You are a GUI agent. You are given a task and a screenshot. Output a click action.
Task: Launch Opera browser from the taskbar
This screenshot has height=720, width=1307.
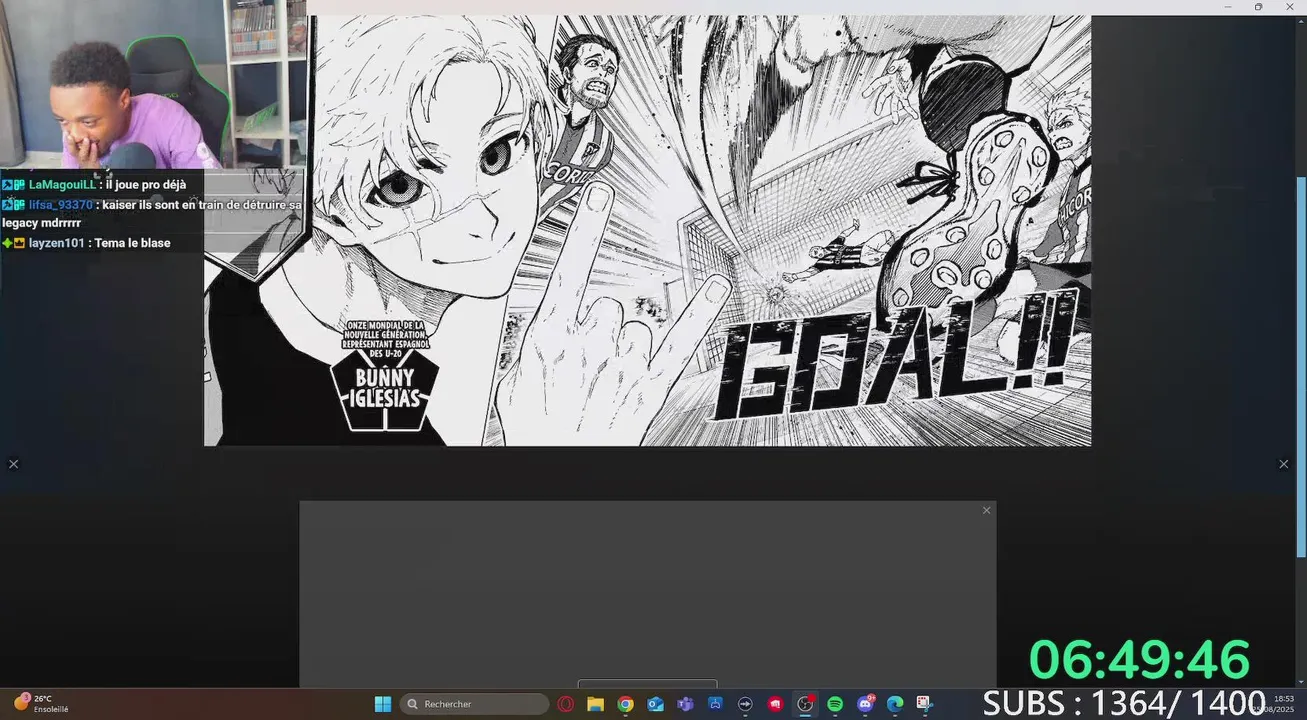(565, 704)
